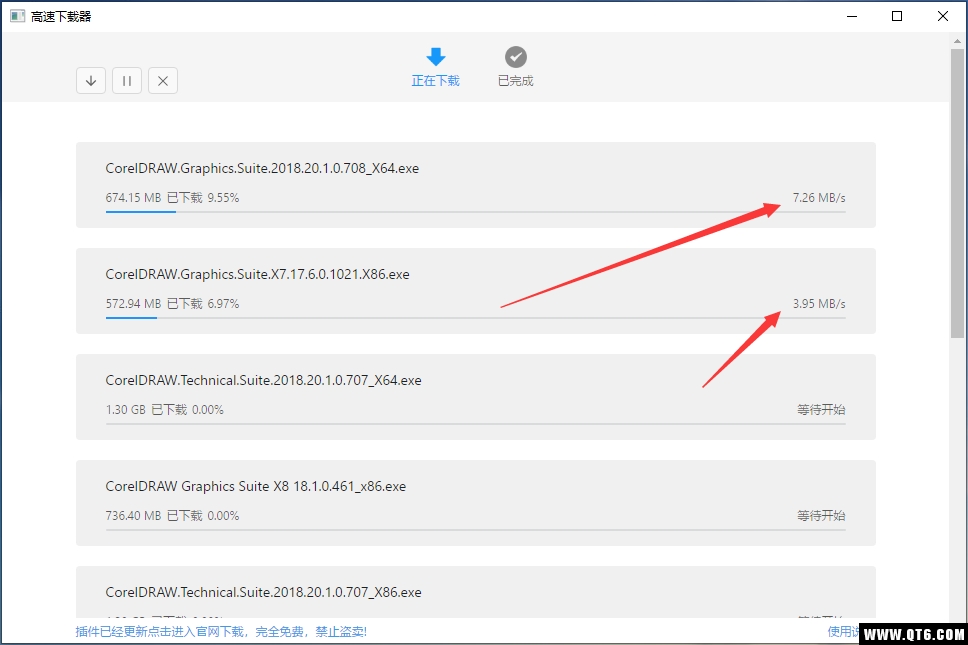Image resolution: width=968 pixels, height=645 pixels.
Task: Switch to the 正在下载 tab
Action: click(435, 67)
